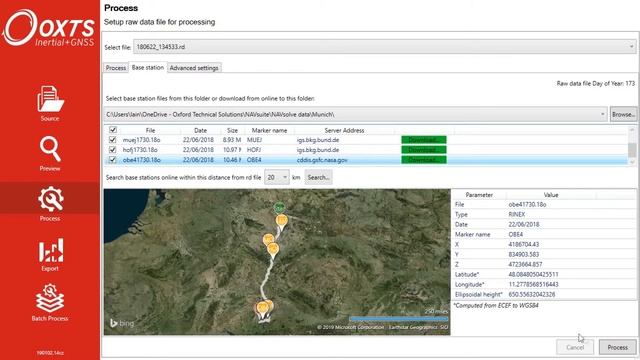This screenshot has width=640, height=360.
Task: Click the Latitude value 48.0848050425511
Action: (x=533, y=274)
